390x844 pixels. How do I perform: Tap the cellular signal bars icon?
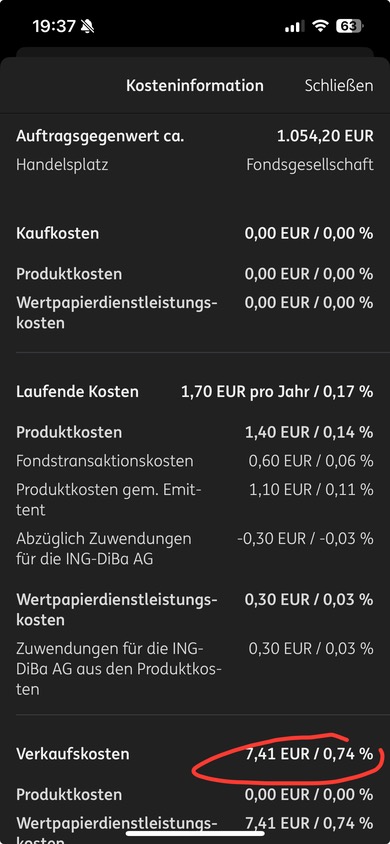tap(294, 26)
